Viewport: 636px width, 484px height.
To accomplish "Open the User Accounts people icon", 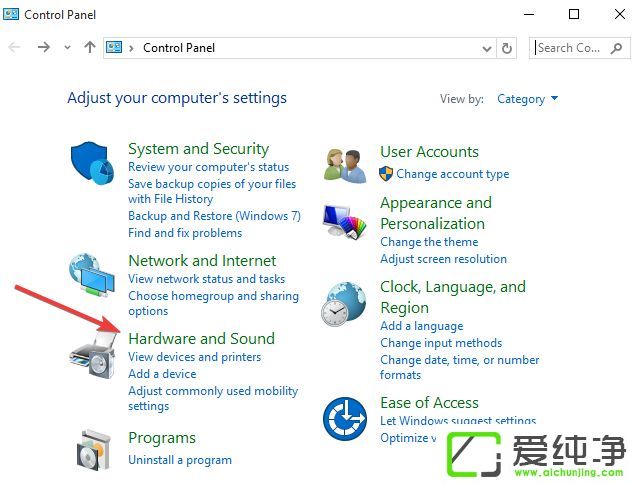I will (345, 166).
